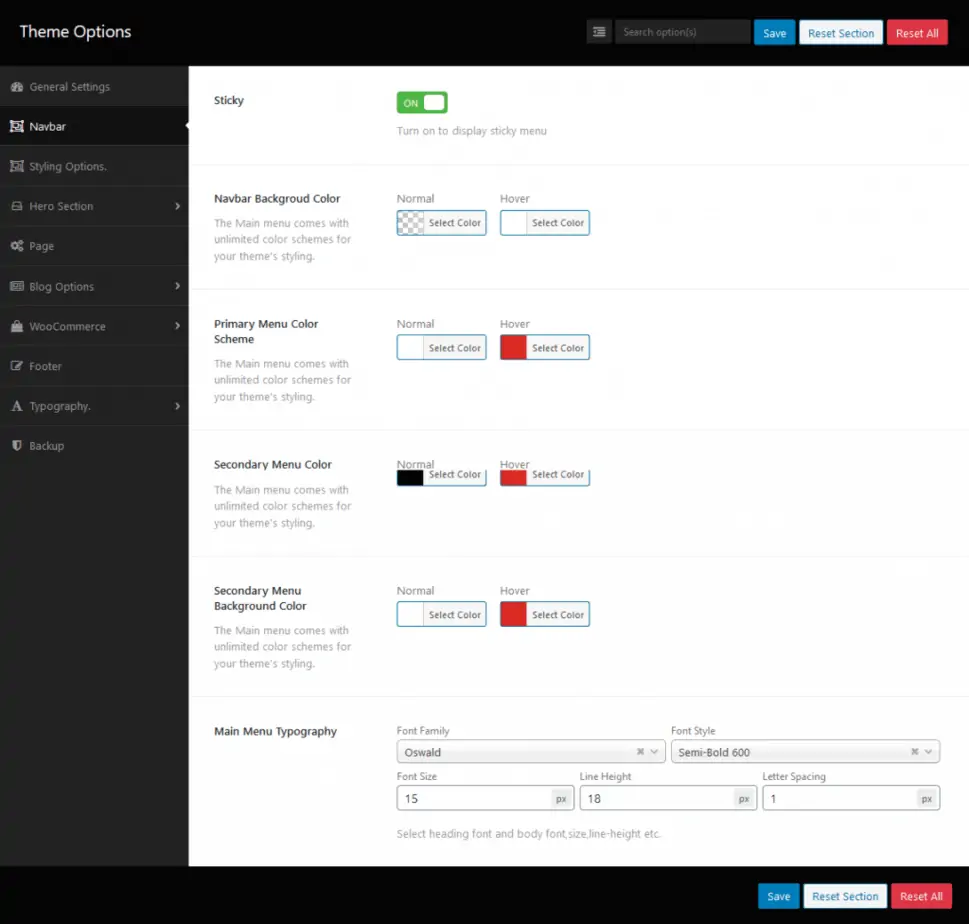Expand the Hero Section submenu arrow
Viewport: 969px width, 924px height.
pos(177,206)
